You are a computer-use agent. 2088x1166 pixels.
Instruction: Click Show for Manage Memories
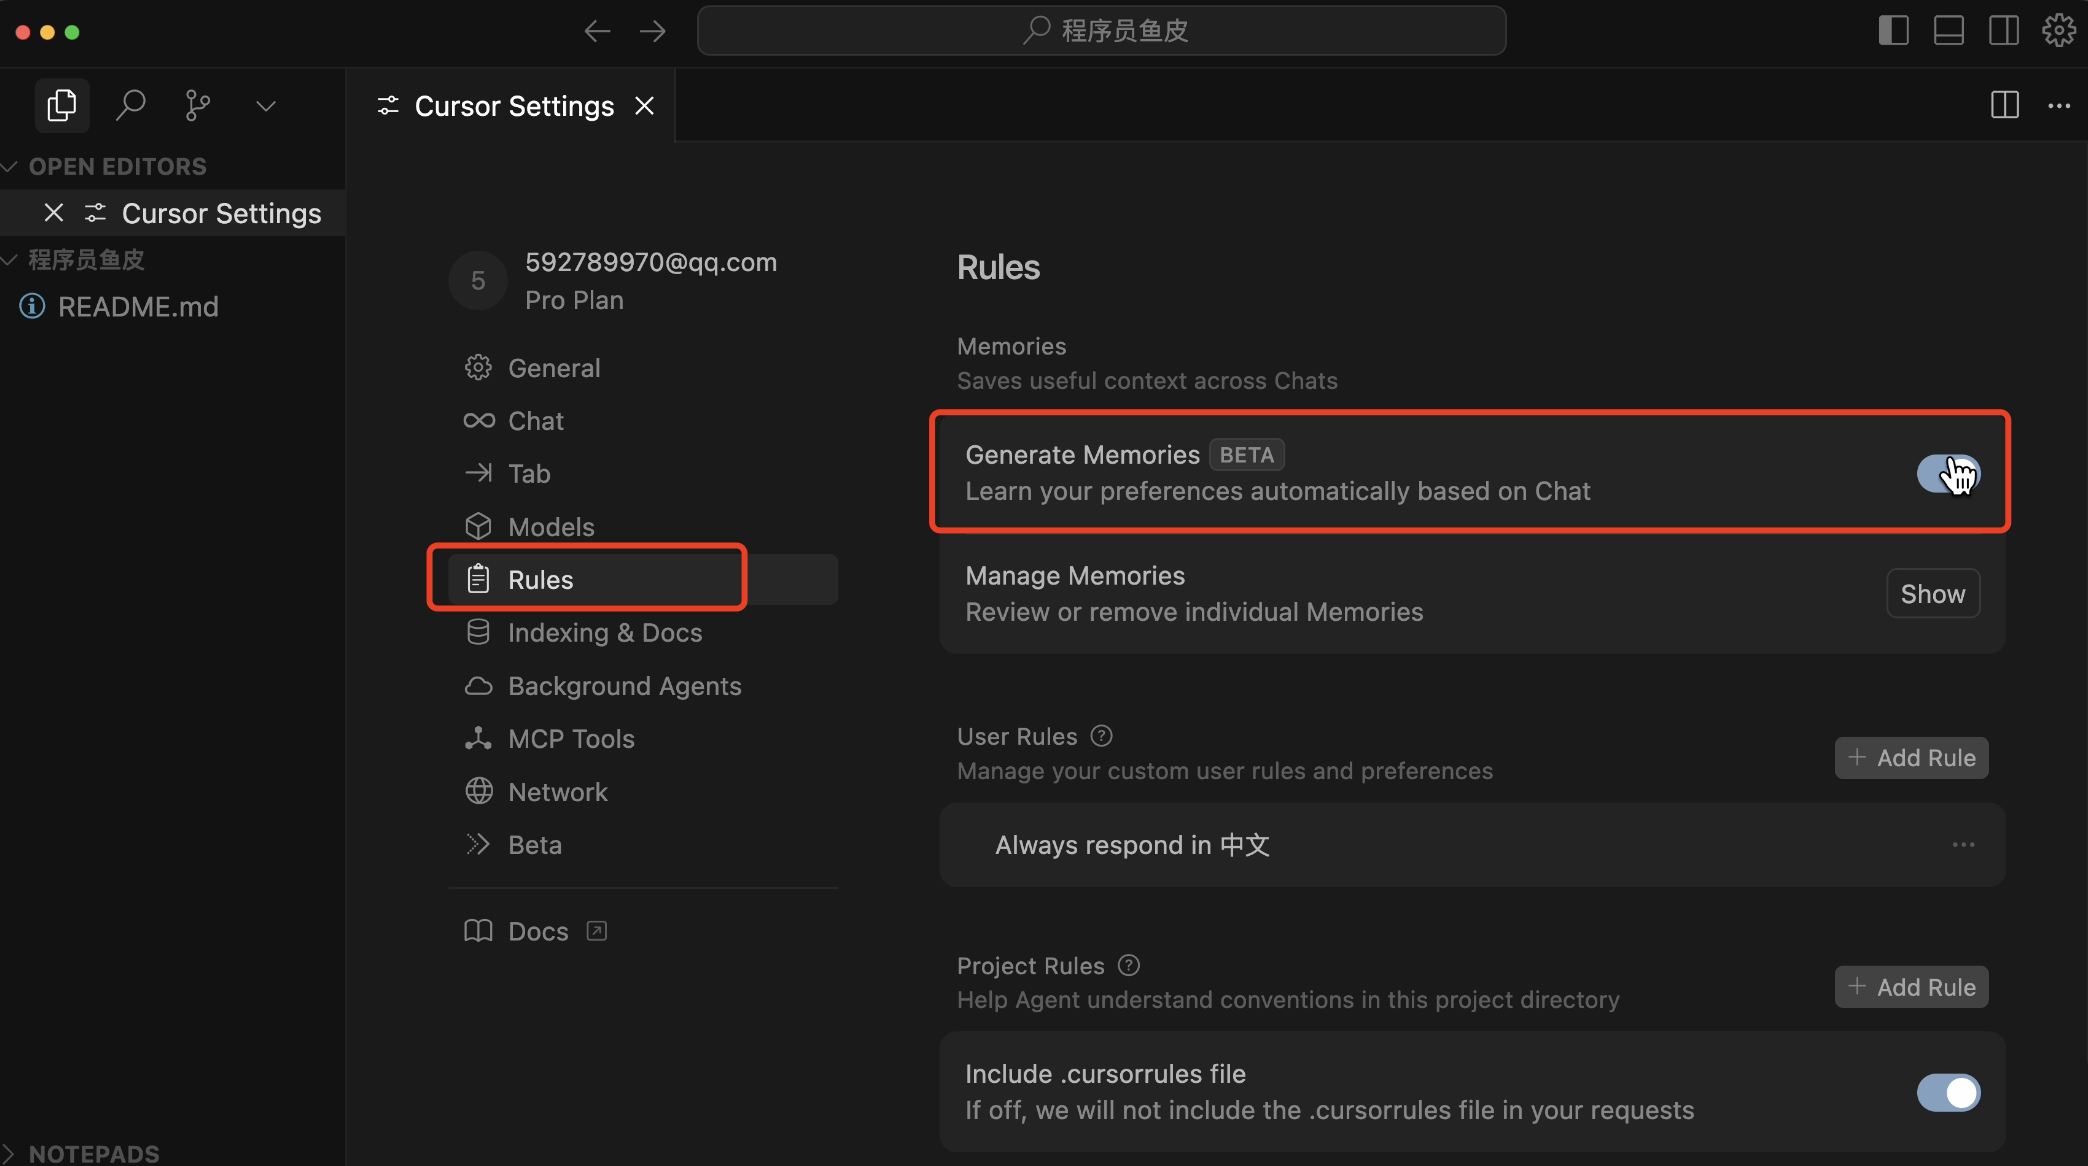(1932, 594)
